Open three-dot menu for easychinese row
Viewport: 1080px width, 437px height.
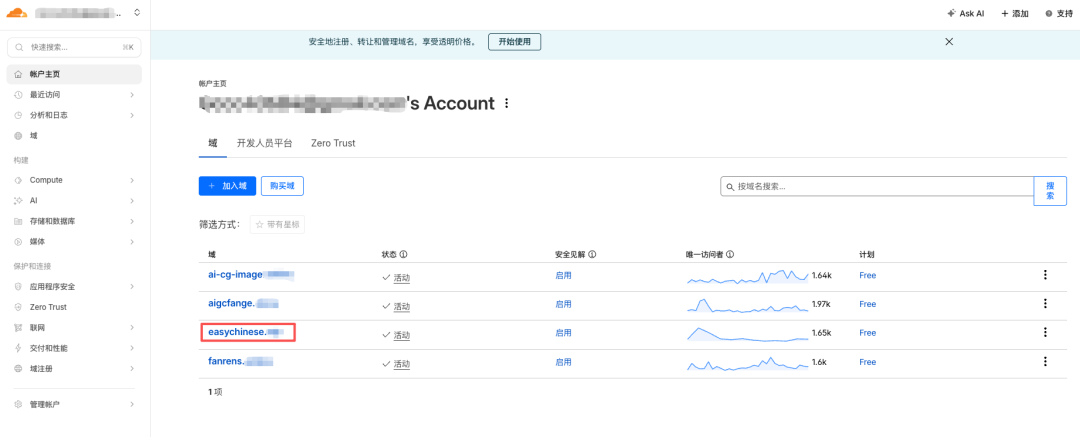coord(1045,332)
